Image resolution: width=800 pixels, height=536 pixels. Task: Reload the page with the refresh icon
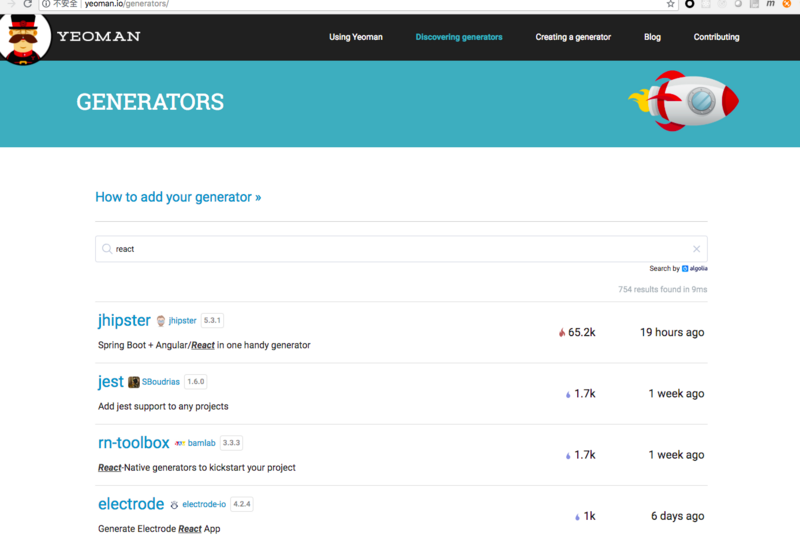click(x=28, y=4)
